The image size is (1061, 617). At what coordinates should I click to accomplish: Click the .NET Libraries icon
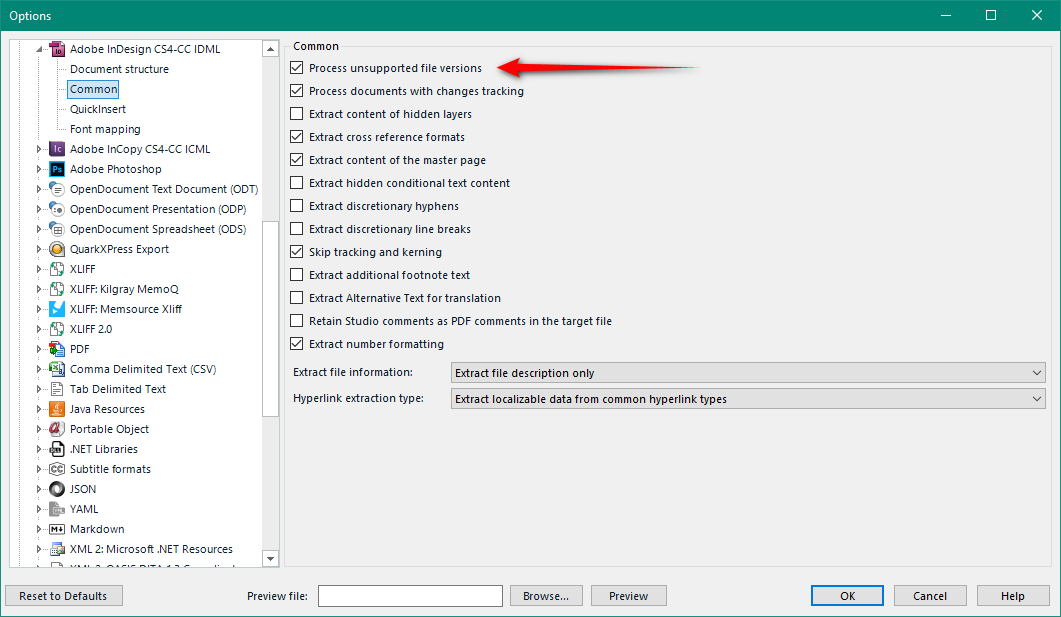click(58, 449)
